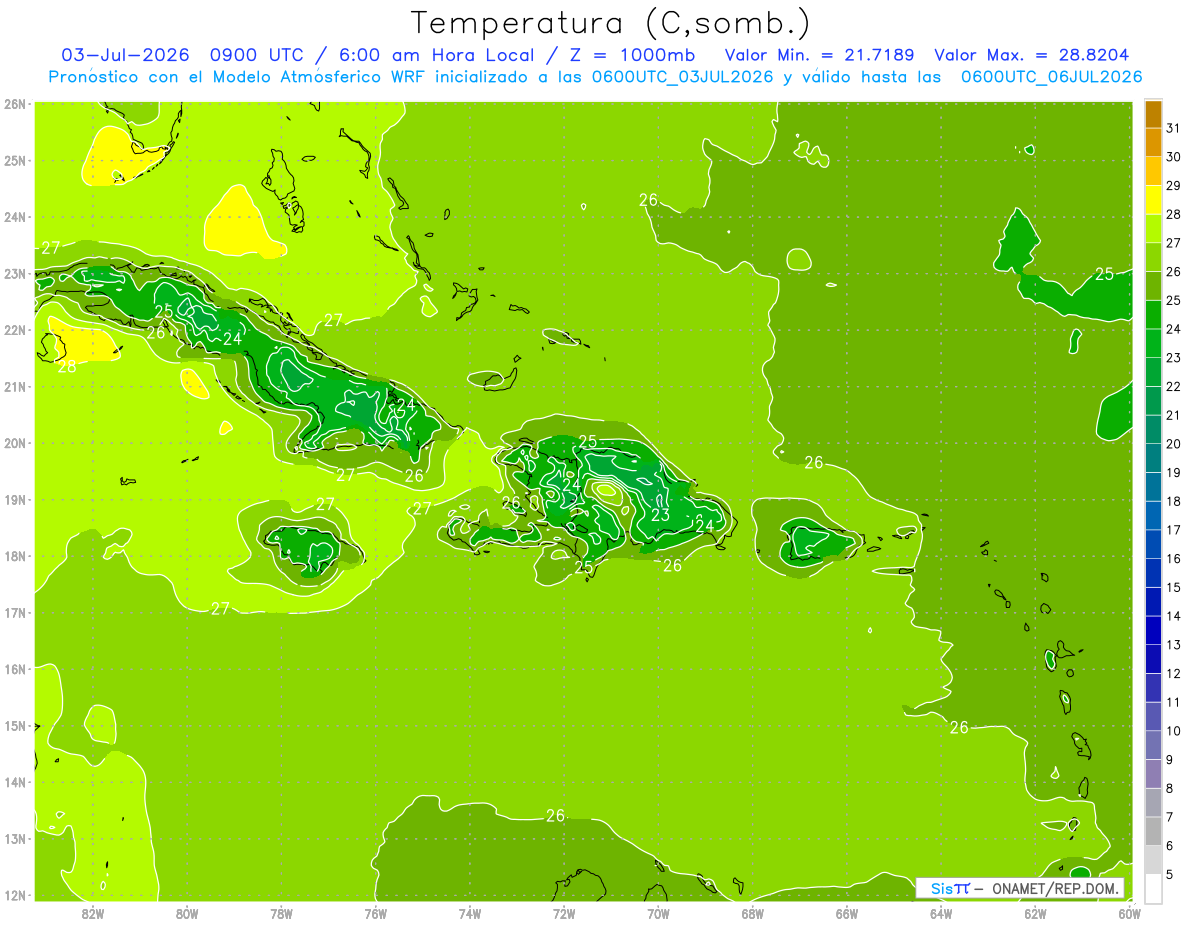This screenshot has width=1200, height=927.
Task: Click the "62W" longitude axis label
Action: point(1035,913)
